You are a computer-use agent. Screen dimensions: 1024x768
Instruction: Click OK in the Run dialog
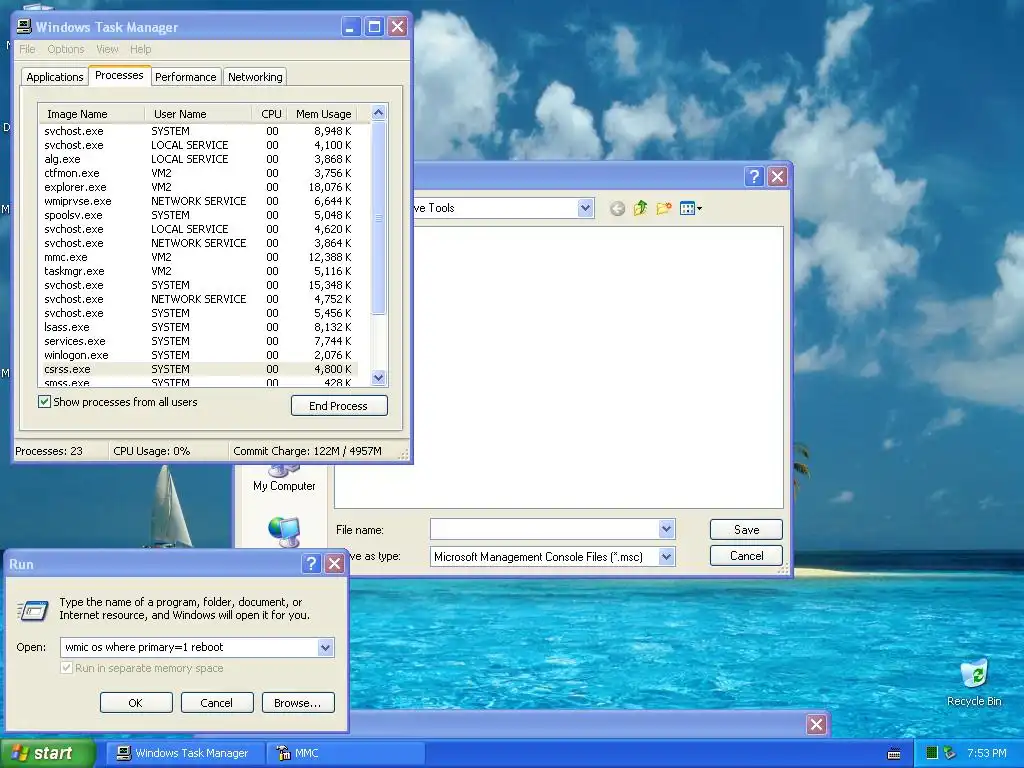pos(136,703)
